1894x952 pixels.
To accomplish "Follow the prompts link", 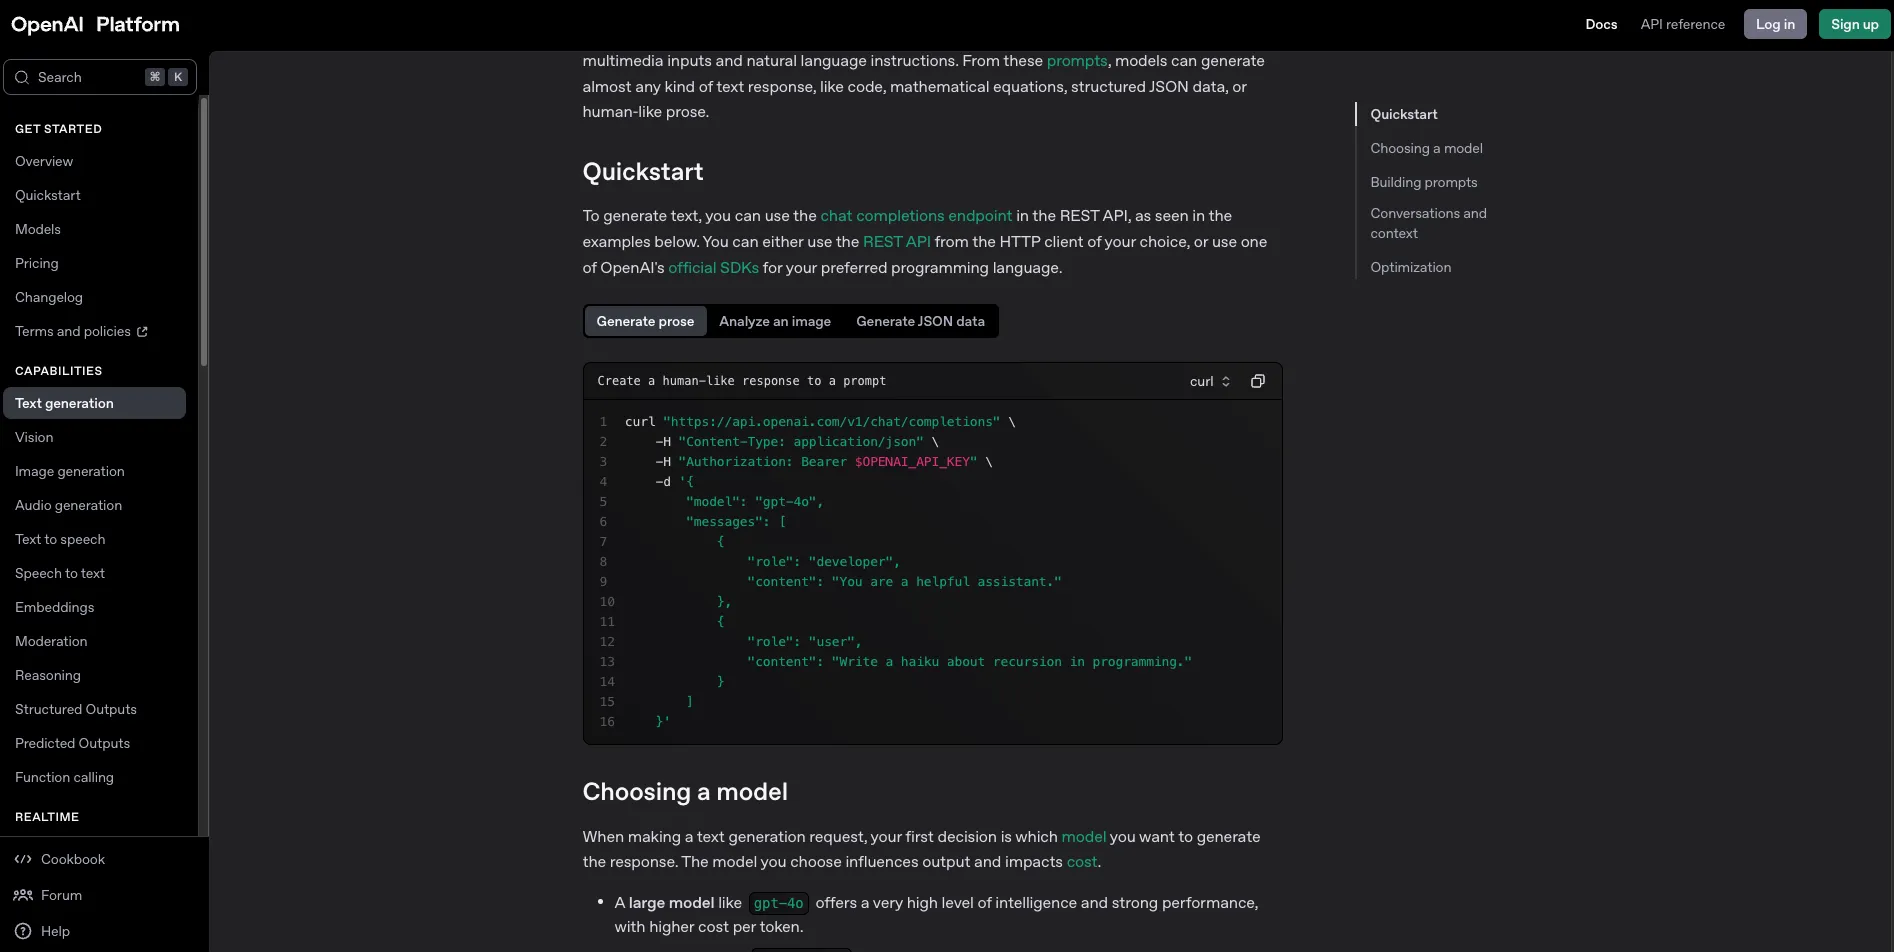I will point(1077,61).
